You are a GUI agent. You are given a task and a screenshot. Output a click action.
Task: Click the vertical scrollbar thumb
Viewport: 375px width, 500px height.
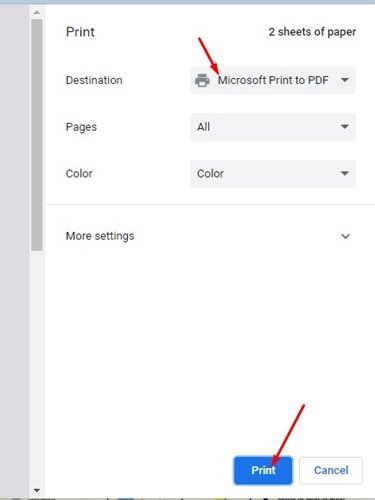pyautogui.click(x=37, y=135)
